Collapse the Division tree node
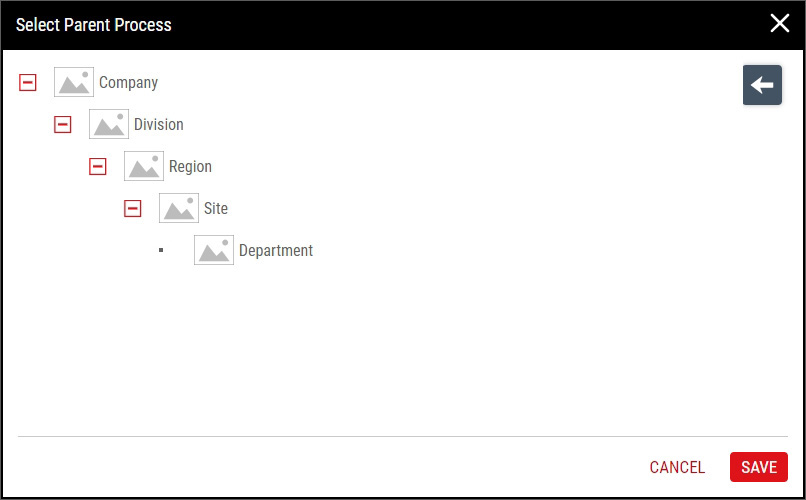This screenshot has height=500, width=806. (x=63, y=124)
